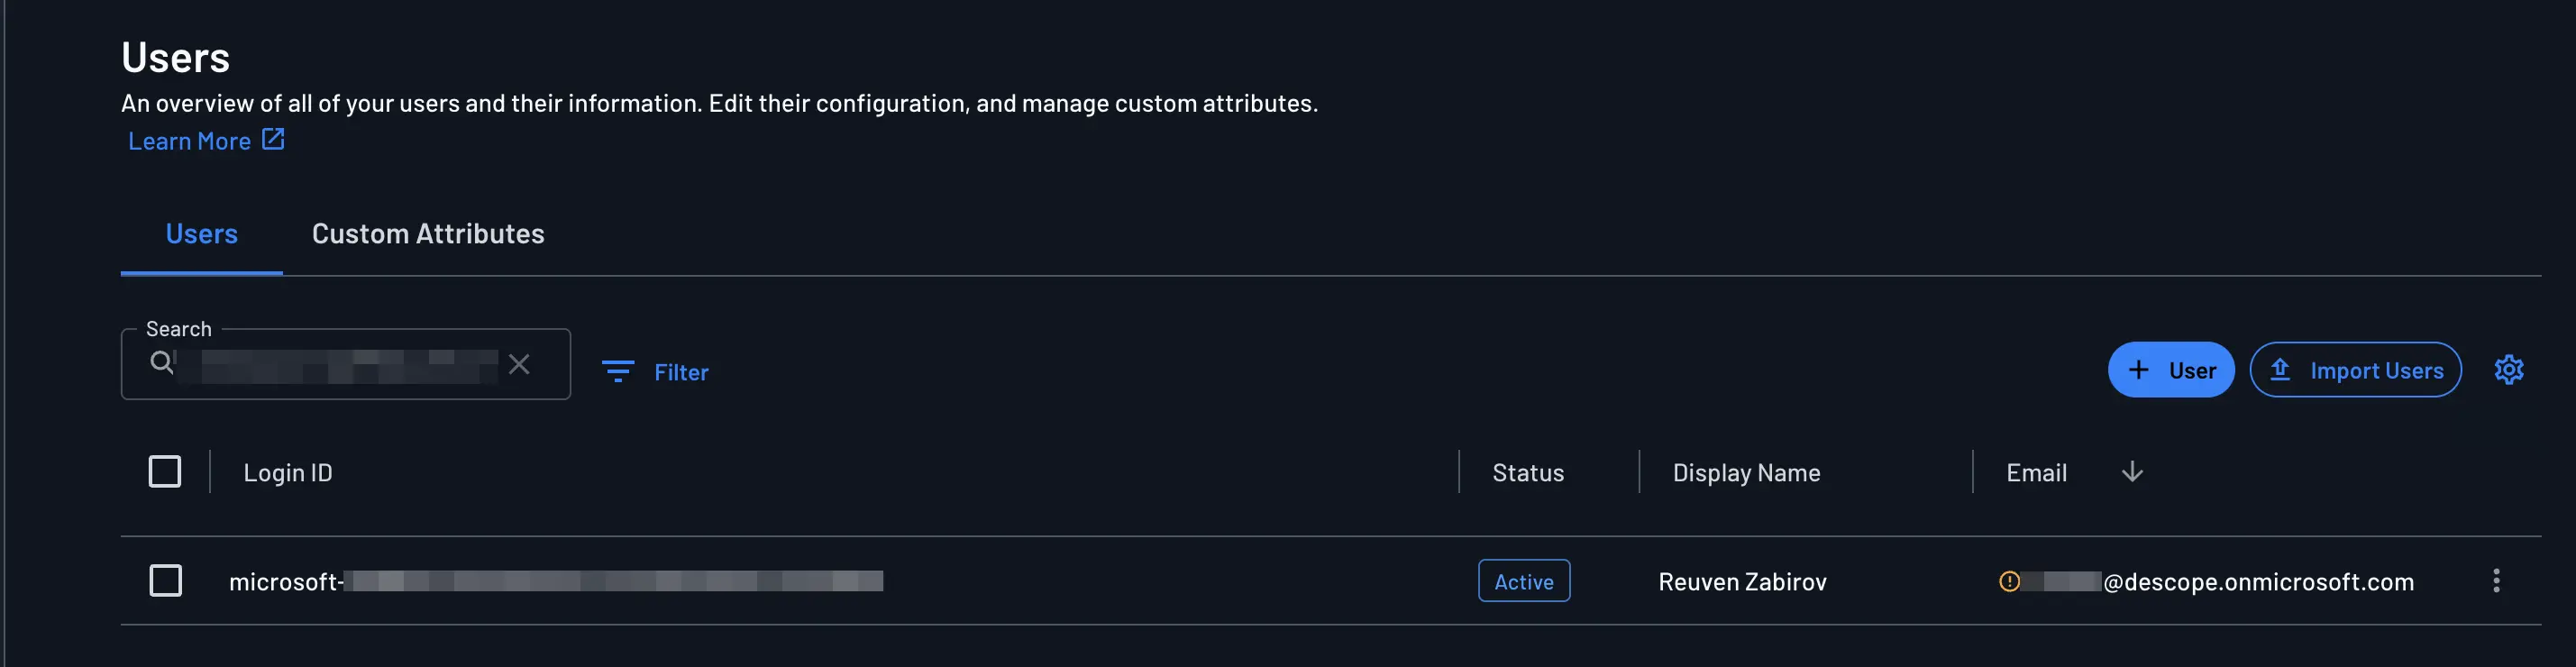Toggle the select-all users checkbox
Screen dimensions: 2576x667
coord(165,471)
